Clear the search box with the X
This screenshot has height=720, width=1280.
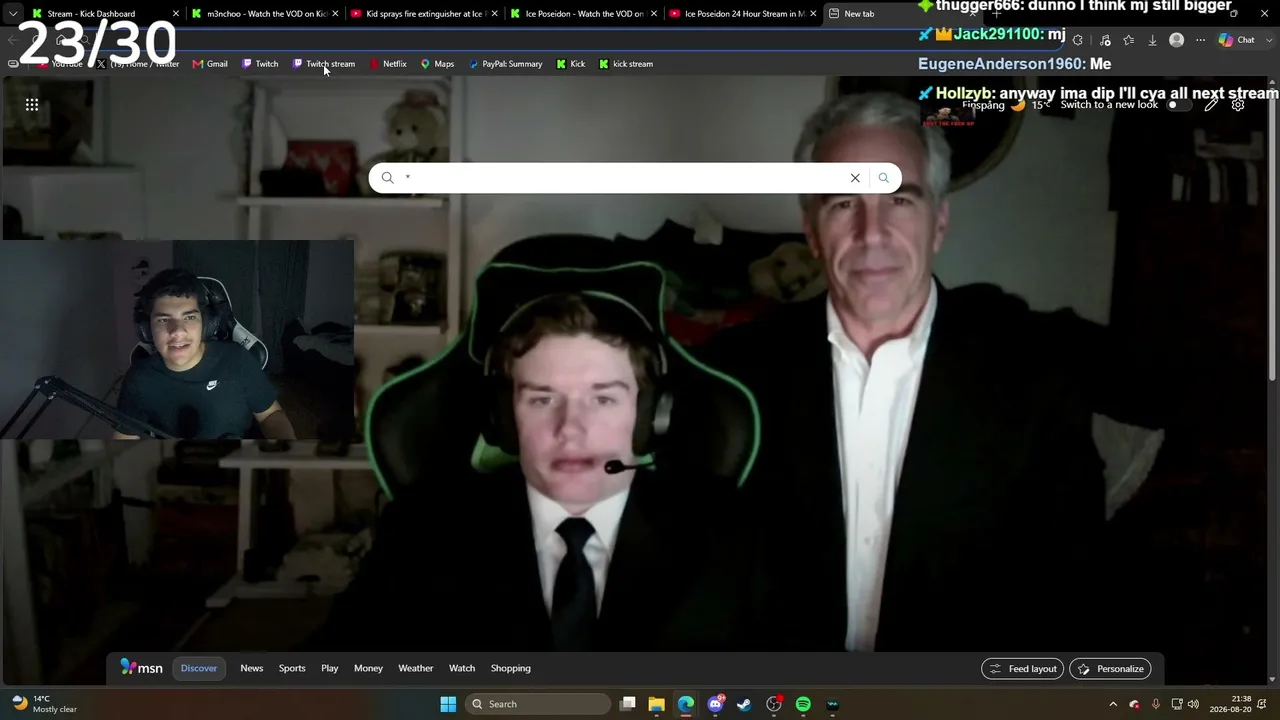(x=855, y=178)
